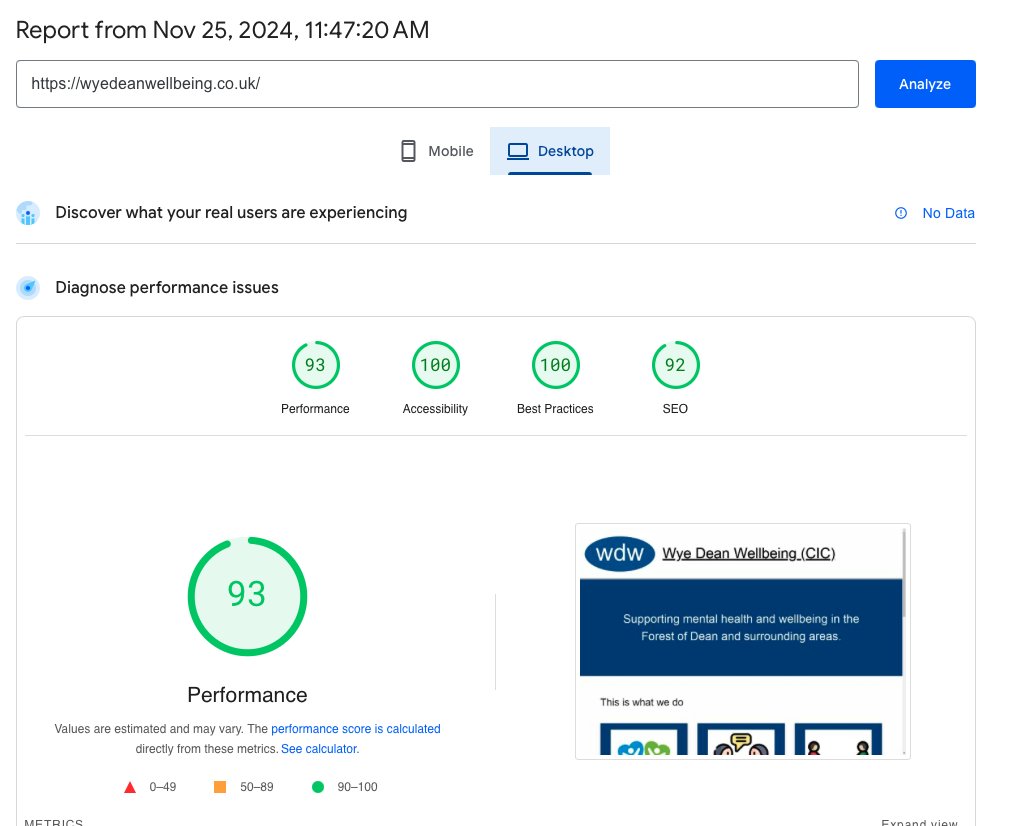Click the large Performance heading below the circle

point(247,695)
